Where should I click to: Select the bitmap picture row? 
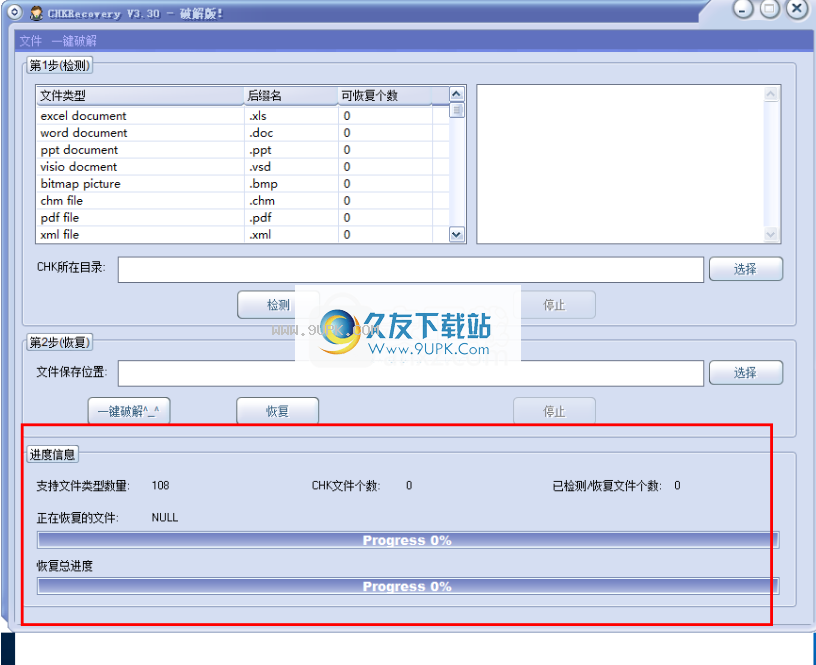pos(243,184)
